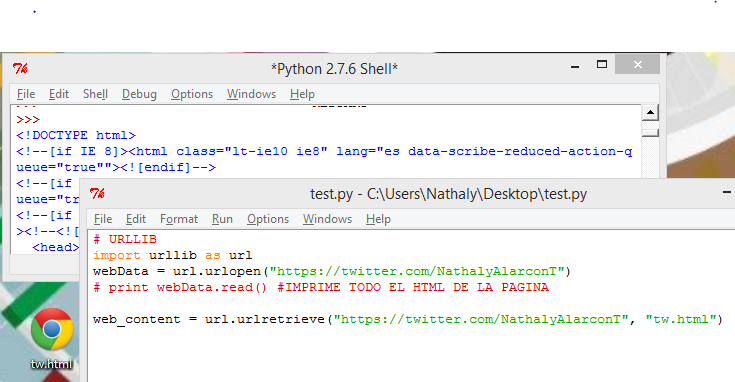This screenshot has width=735, height=382.
Task: Open Debug menu in Python Shell window
Action: pos(139,94)
